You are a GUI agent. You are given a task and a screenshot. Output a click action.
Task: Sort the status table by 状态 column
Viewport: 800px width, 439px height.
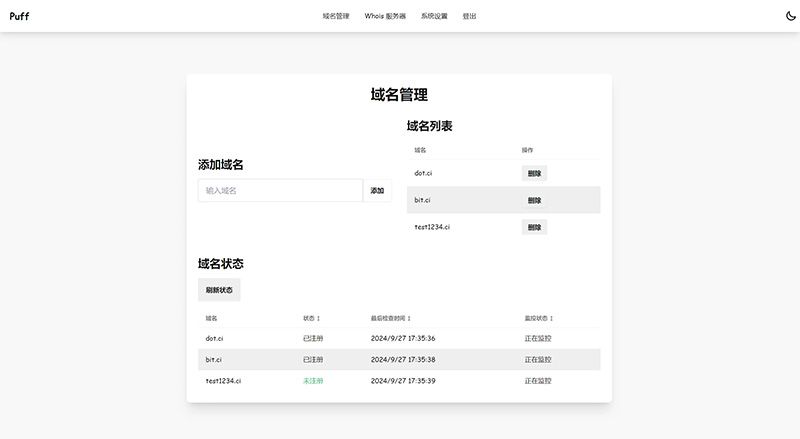(x=311, y=318)
